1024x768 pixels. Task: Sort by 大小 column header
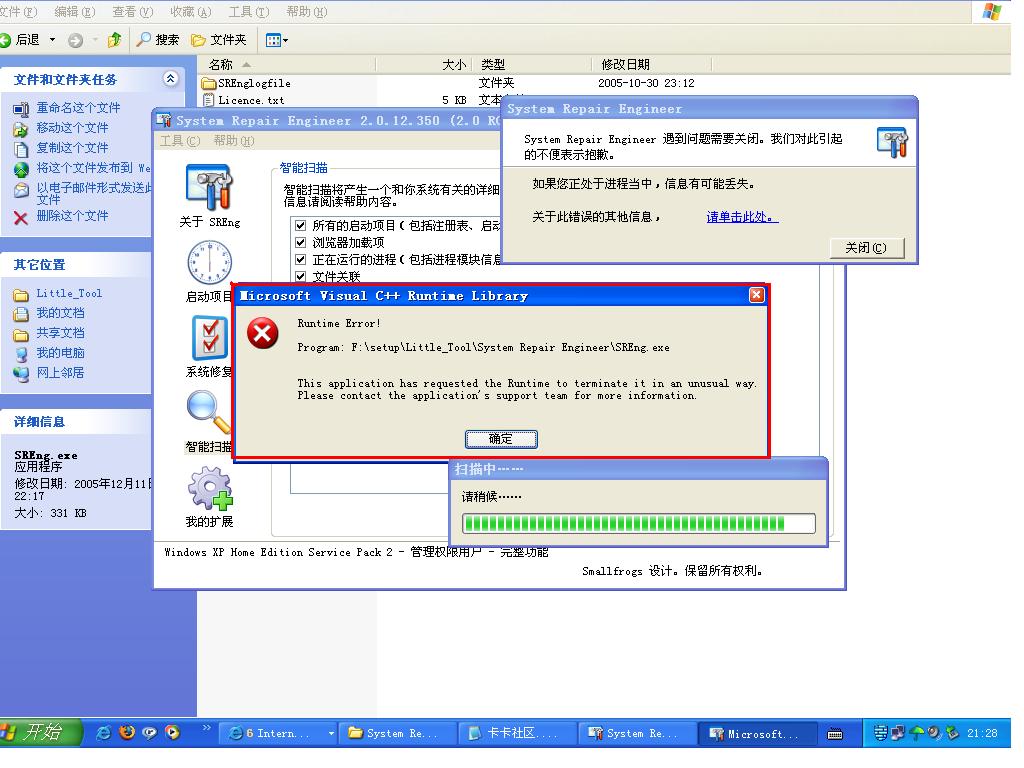pyautogui.click(x=424, y=65)
